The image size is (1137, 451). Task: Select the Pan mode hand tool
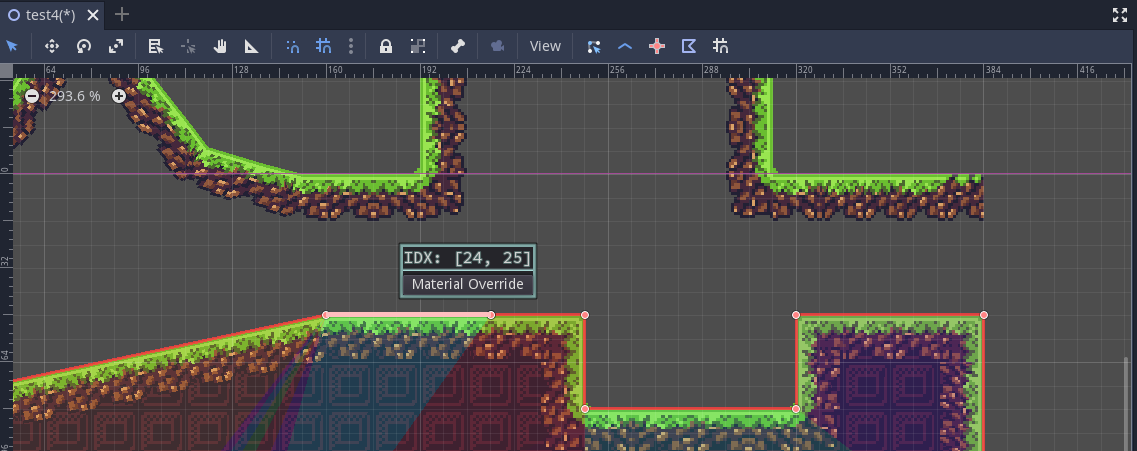[x=220, y=46]
